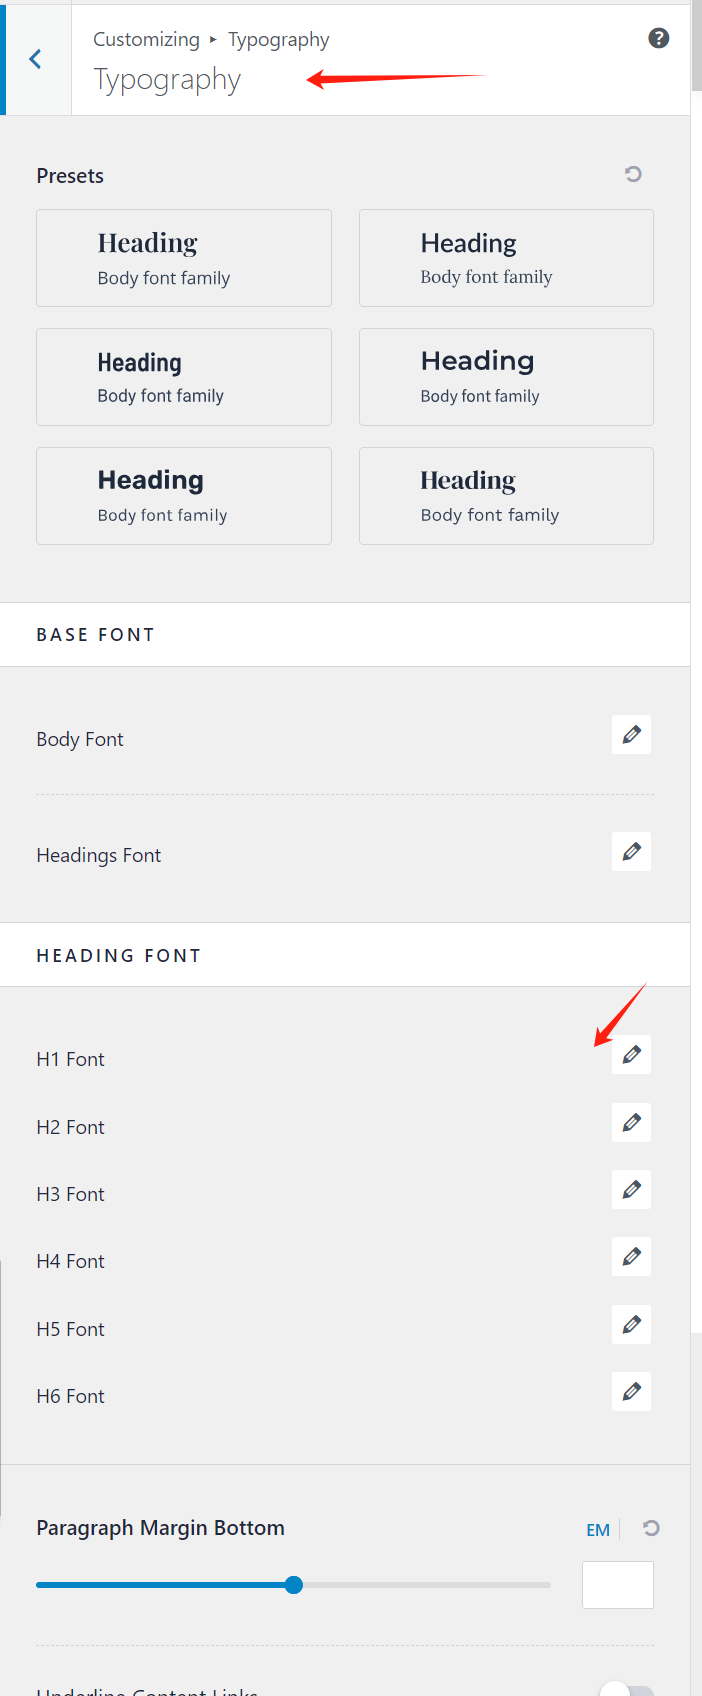
Task: Edit the Body Font settings
Action: pyautogui.click(x=631, y=735)
